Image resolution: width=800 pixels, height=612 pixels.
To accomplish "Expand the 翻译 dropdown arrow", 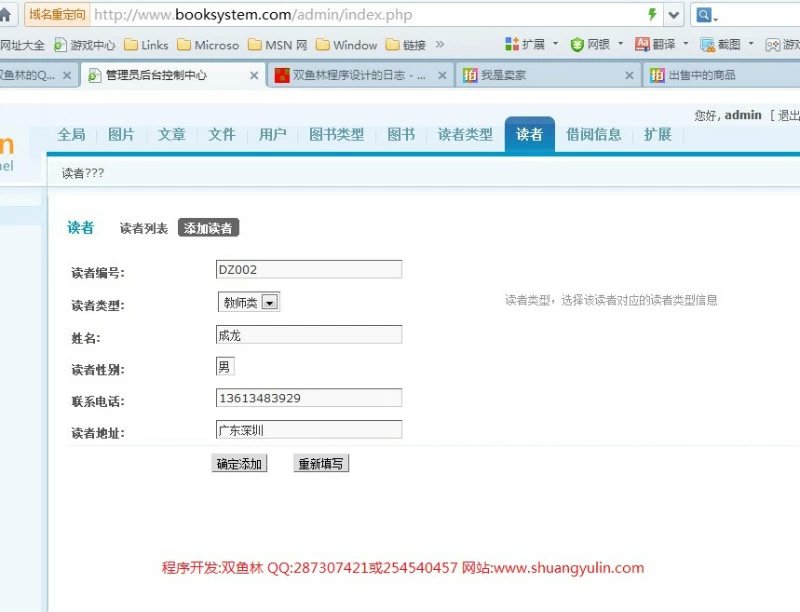I will click(686, 44).
